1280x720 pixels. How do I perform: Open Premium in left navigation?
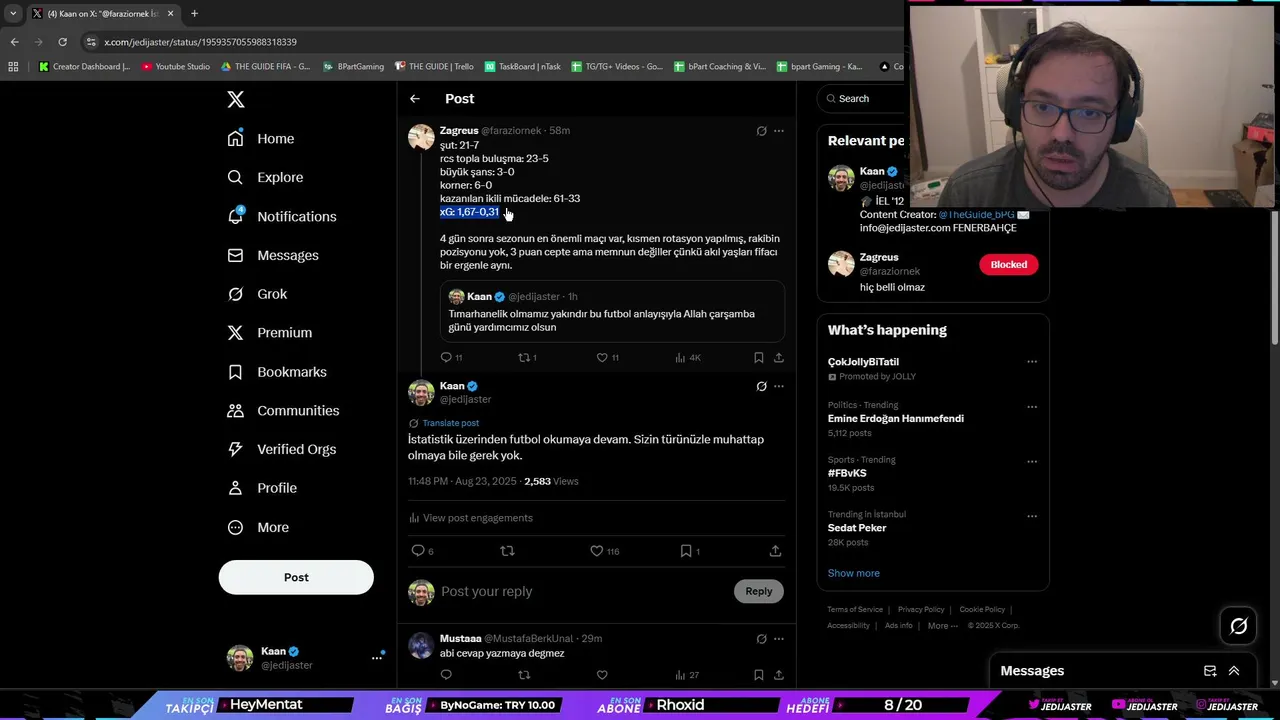(270, 332)
